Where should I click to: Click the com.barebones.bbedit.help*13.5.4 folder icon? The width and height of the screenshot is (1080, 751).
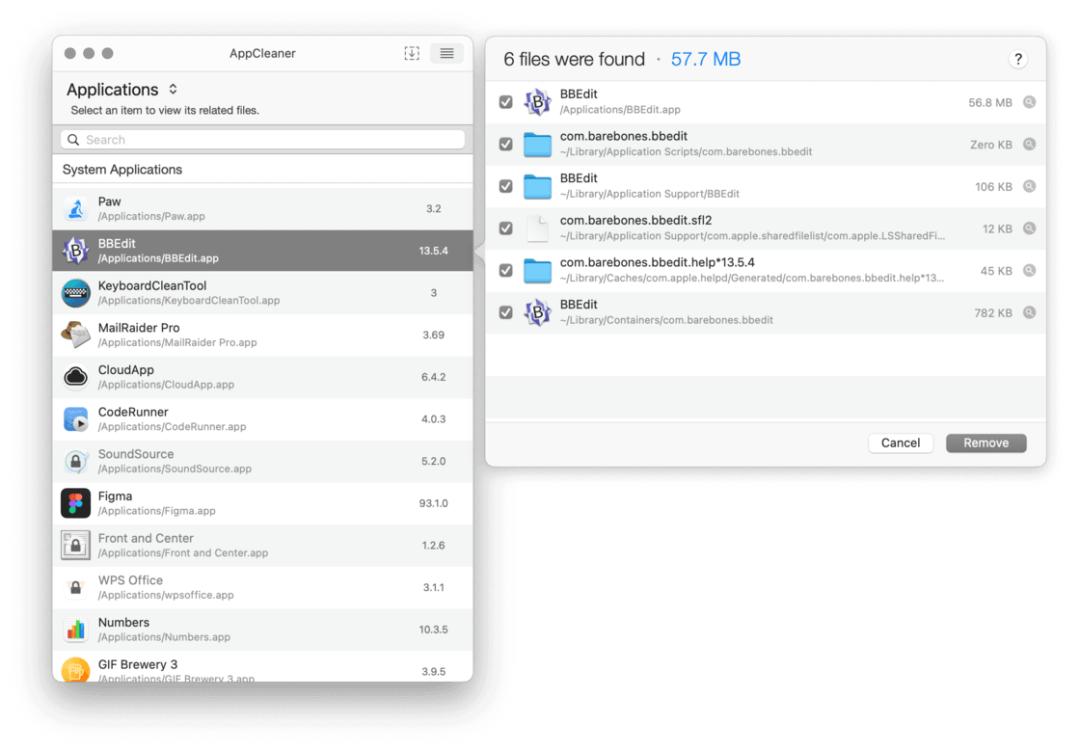(537, 271)
